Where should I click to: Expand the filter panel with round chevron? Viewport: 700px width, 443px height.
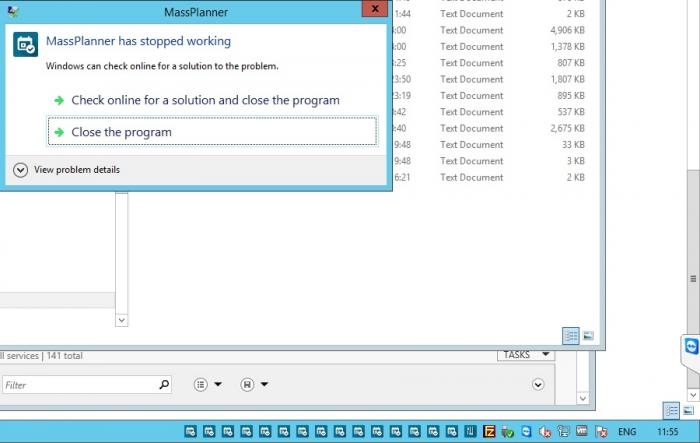(x=538, y=384)
